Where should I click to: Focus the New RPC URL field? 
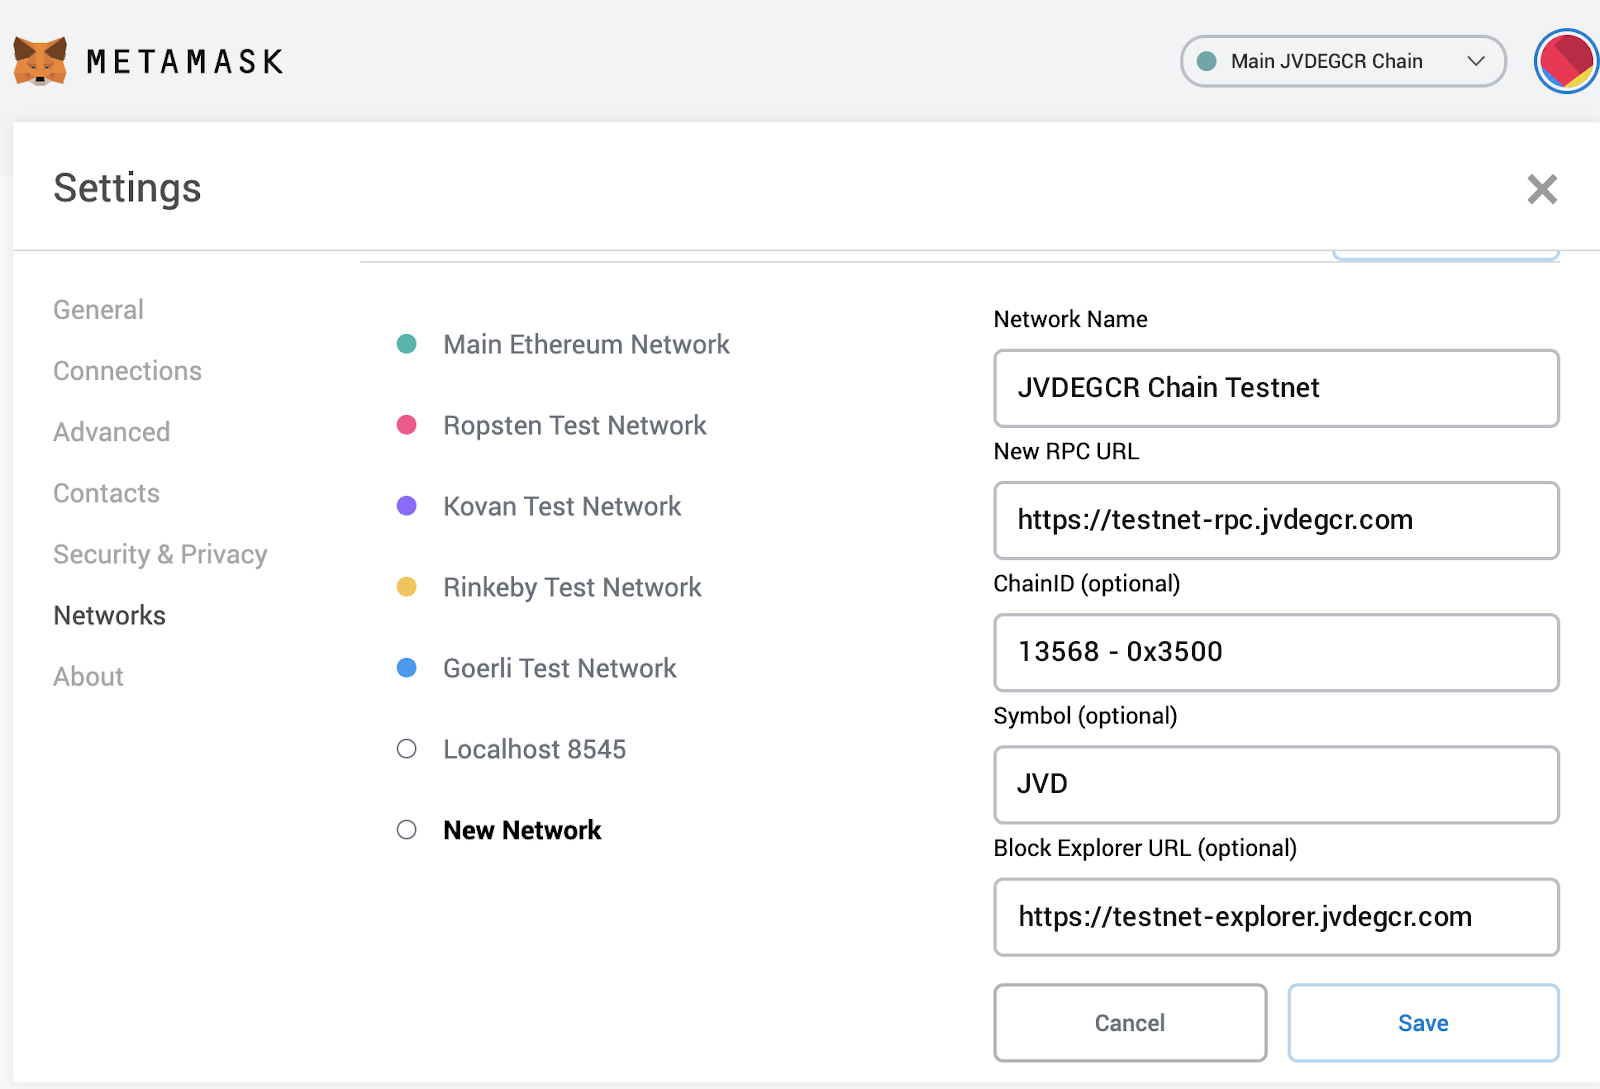pyautogui.click(x=1275, y=520)
